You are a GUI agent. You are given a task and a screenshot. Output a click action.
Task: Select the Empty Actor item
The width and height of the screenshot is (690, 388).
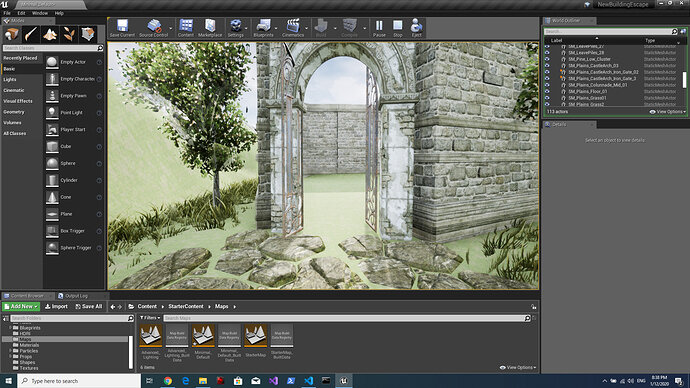click(x=73, y=62)
